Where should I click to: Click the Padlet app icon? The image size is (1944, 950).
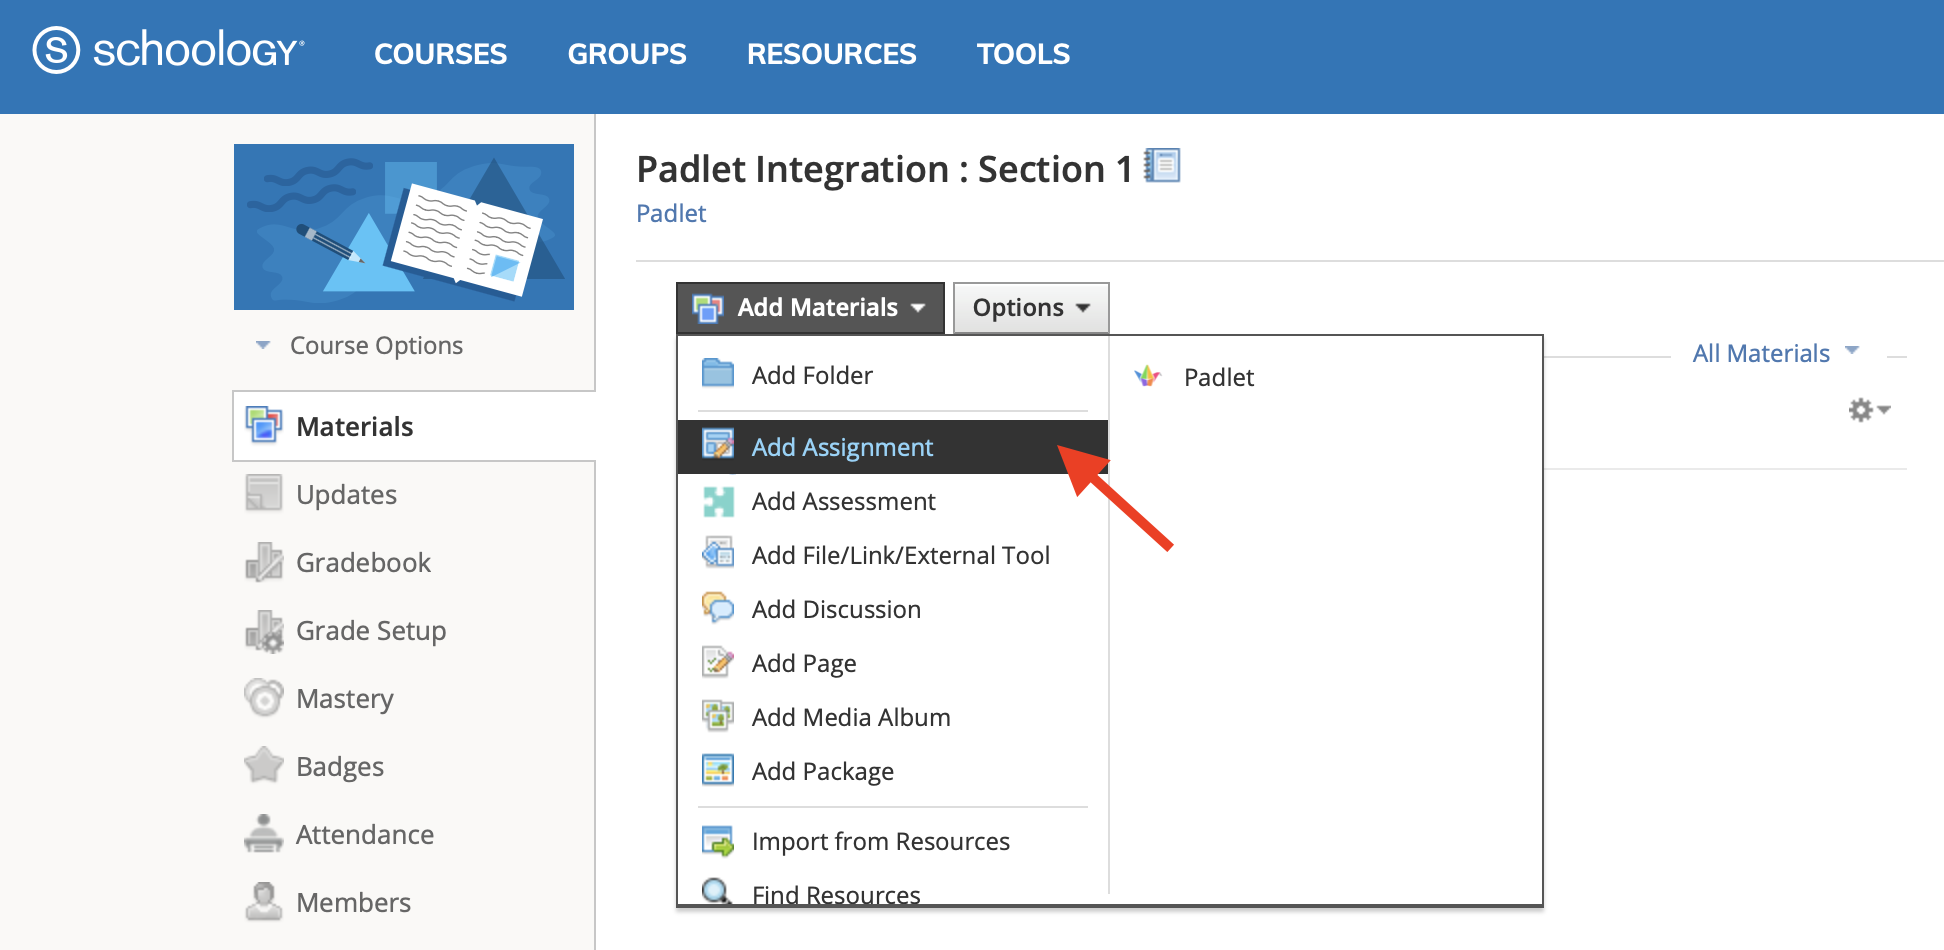click(1148, 377)
